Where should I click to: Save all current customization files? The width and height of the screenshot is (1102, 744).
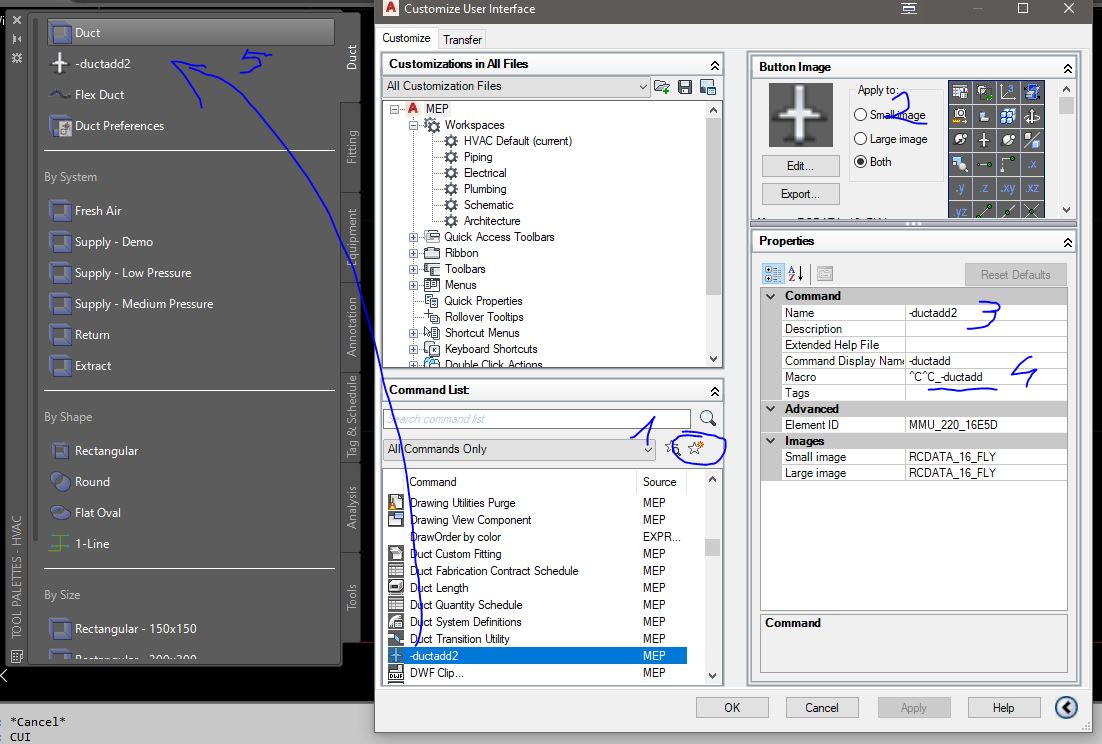point(684,87)
